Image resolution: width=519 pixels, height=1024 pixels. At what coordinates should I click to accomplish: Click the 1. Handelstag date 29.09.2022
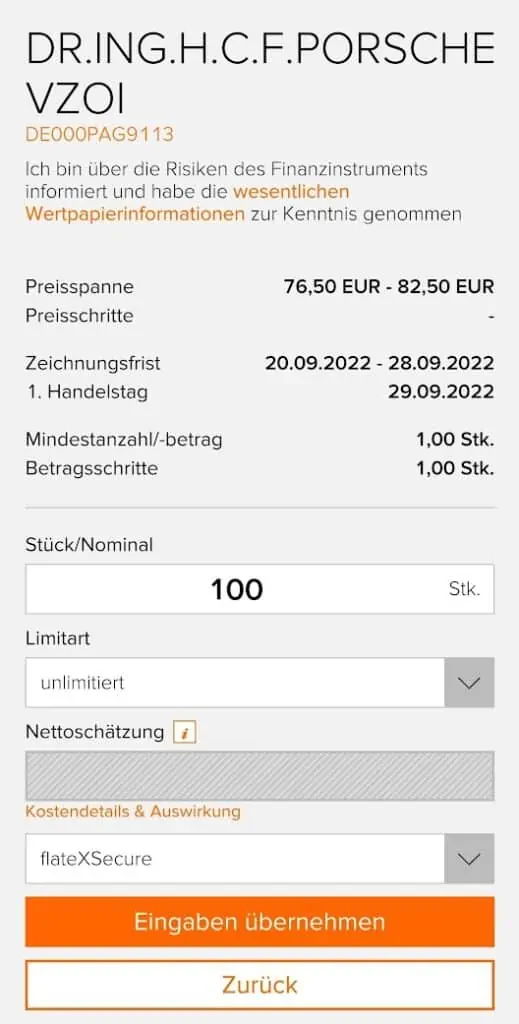[441, 392]
